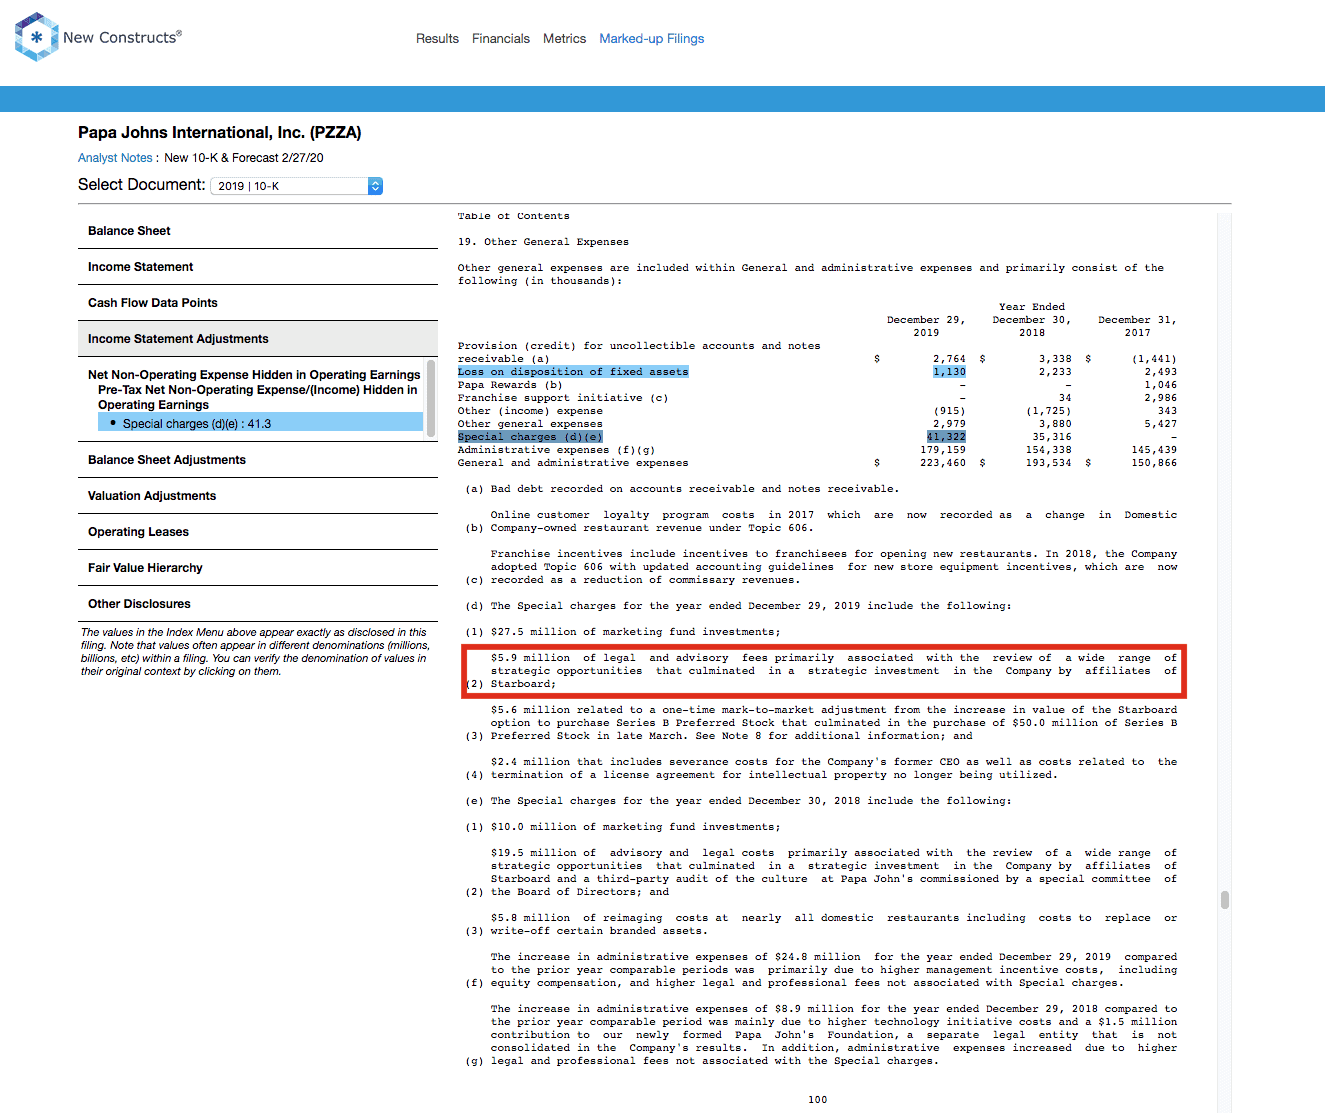Screen dimensions: 1325x1120
Task: Expand the Valuation Adjustments section
Action: 258,496
